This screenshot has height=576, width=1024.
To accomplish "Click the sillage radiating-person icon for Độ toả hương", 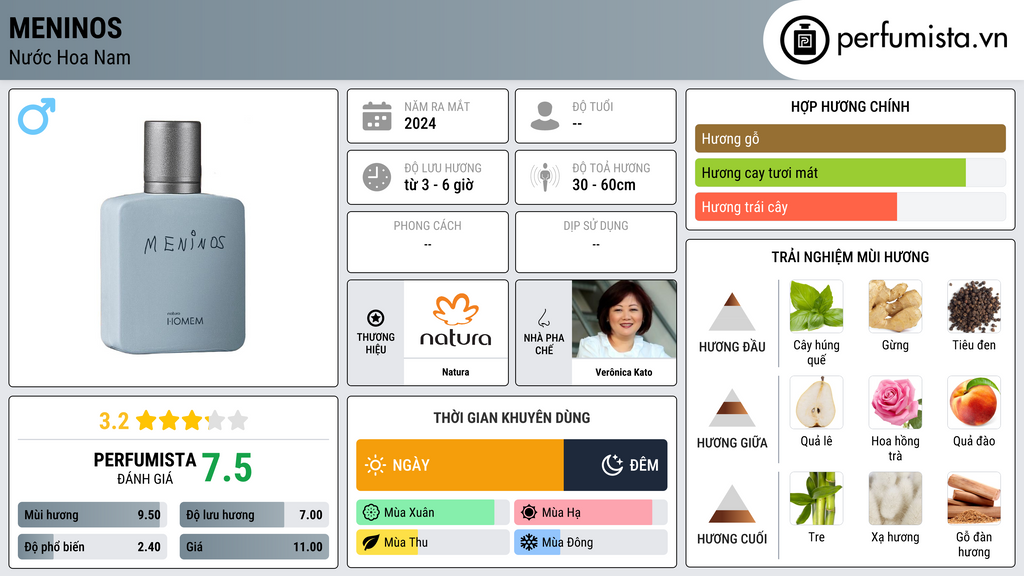I will pos(545,177).
